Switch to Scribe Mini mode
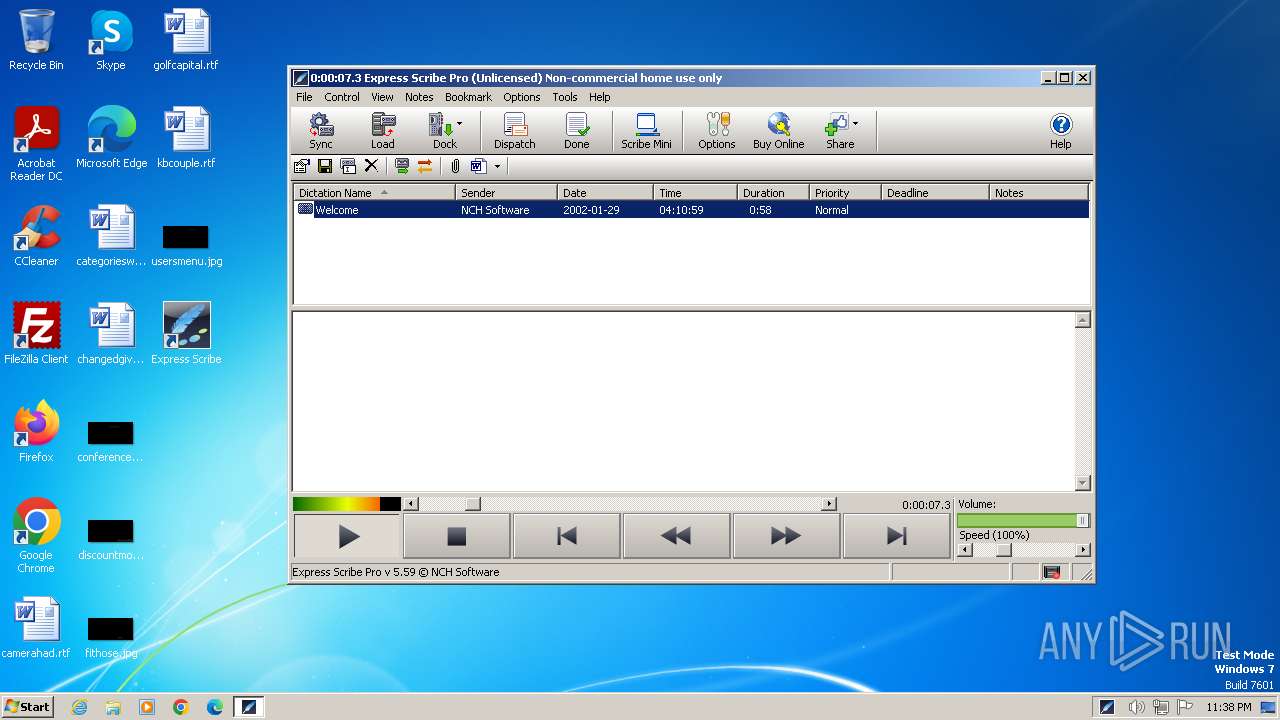The image size is (1280, 720). click(x=646, y=131)
